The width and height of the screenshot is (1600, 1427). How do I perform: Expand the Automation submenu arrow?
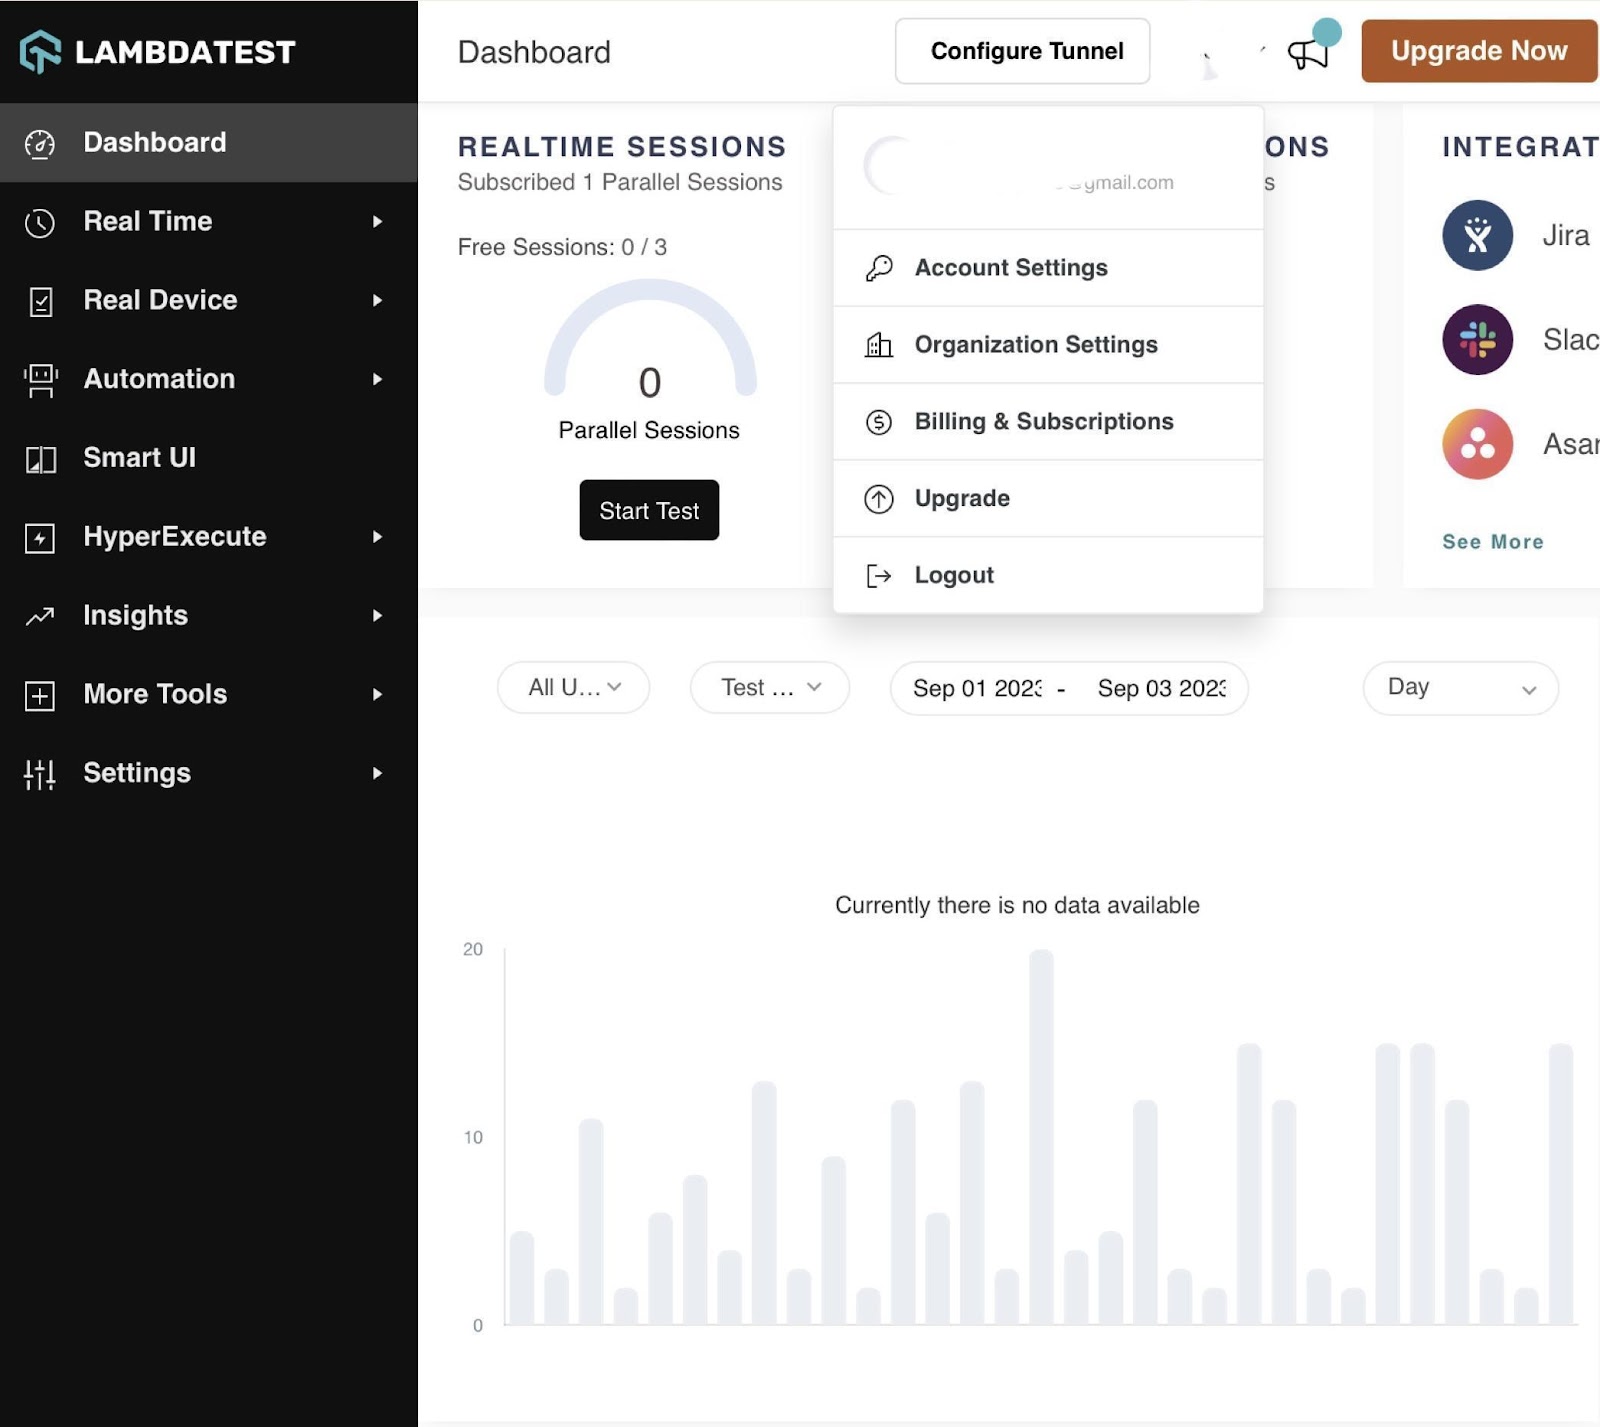coord(377,379)
